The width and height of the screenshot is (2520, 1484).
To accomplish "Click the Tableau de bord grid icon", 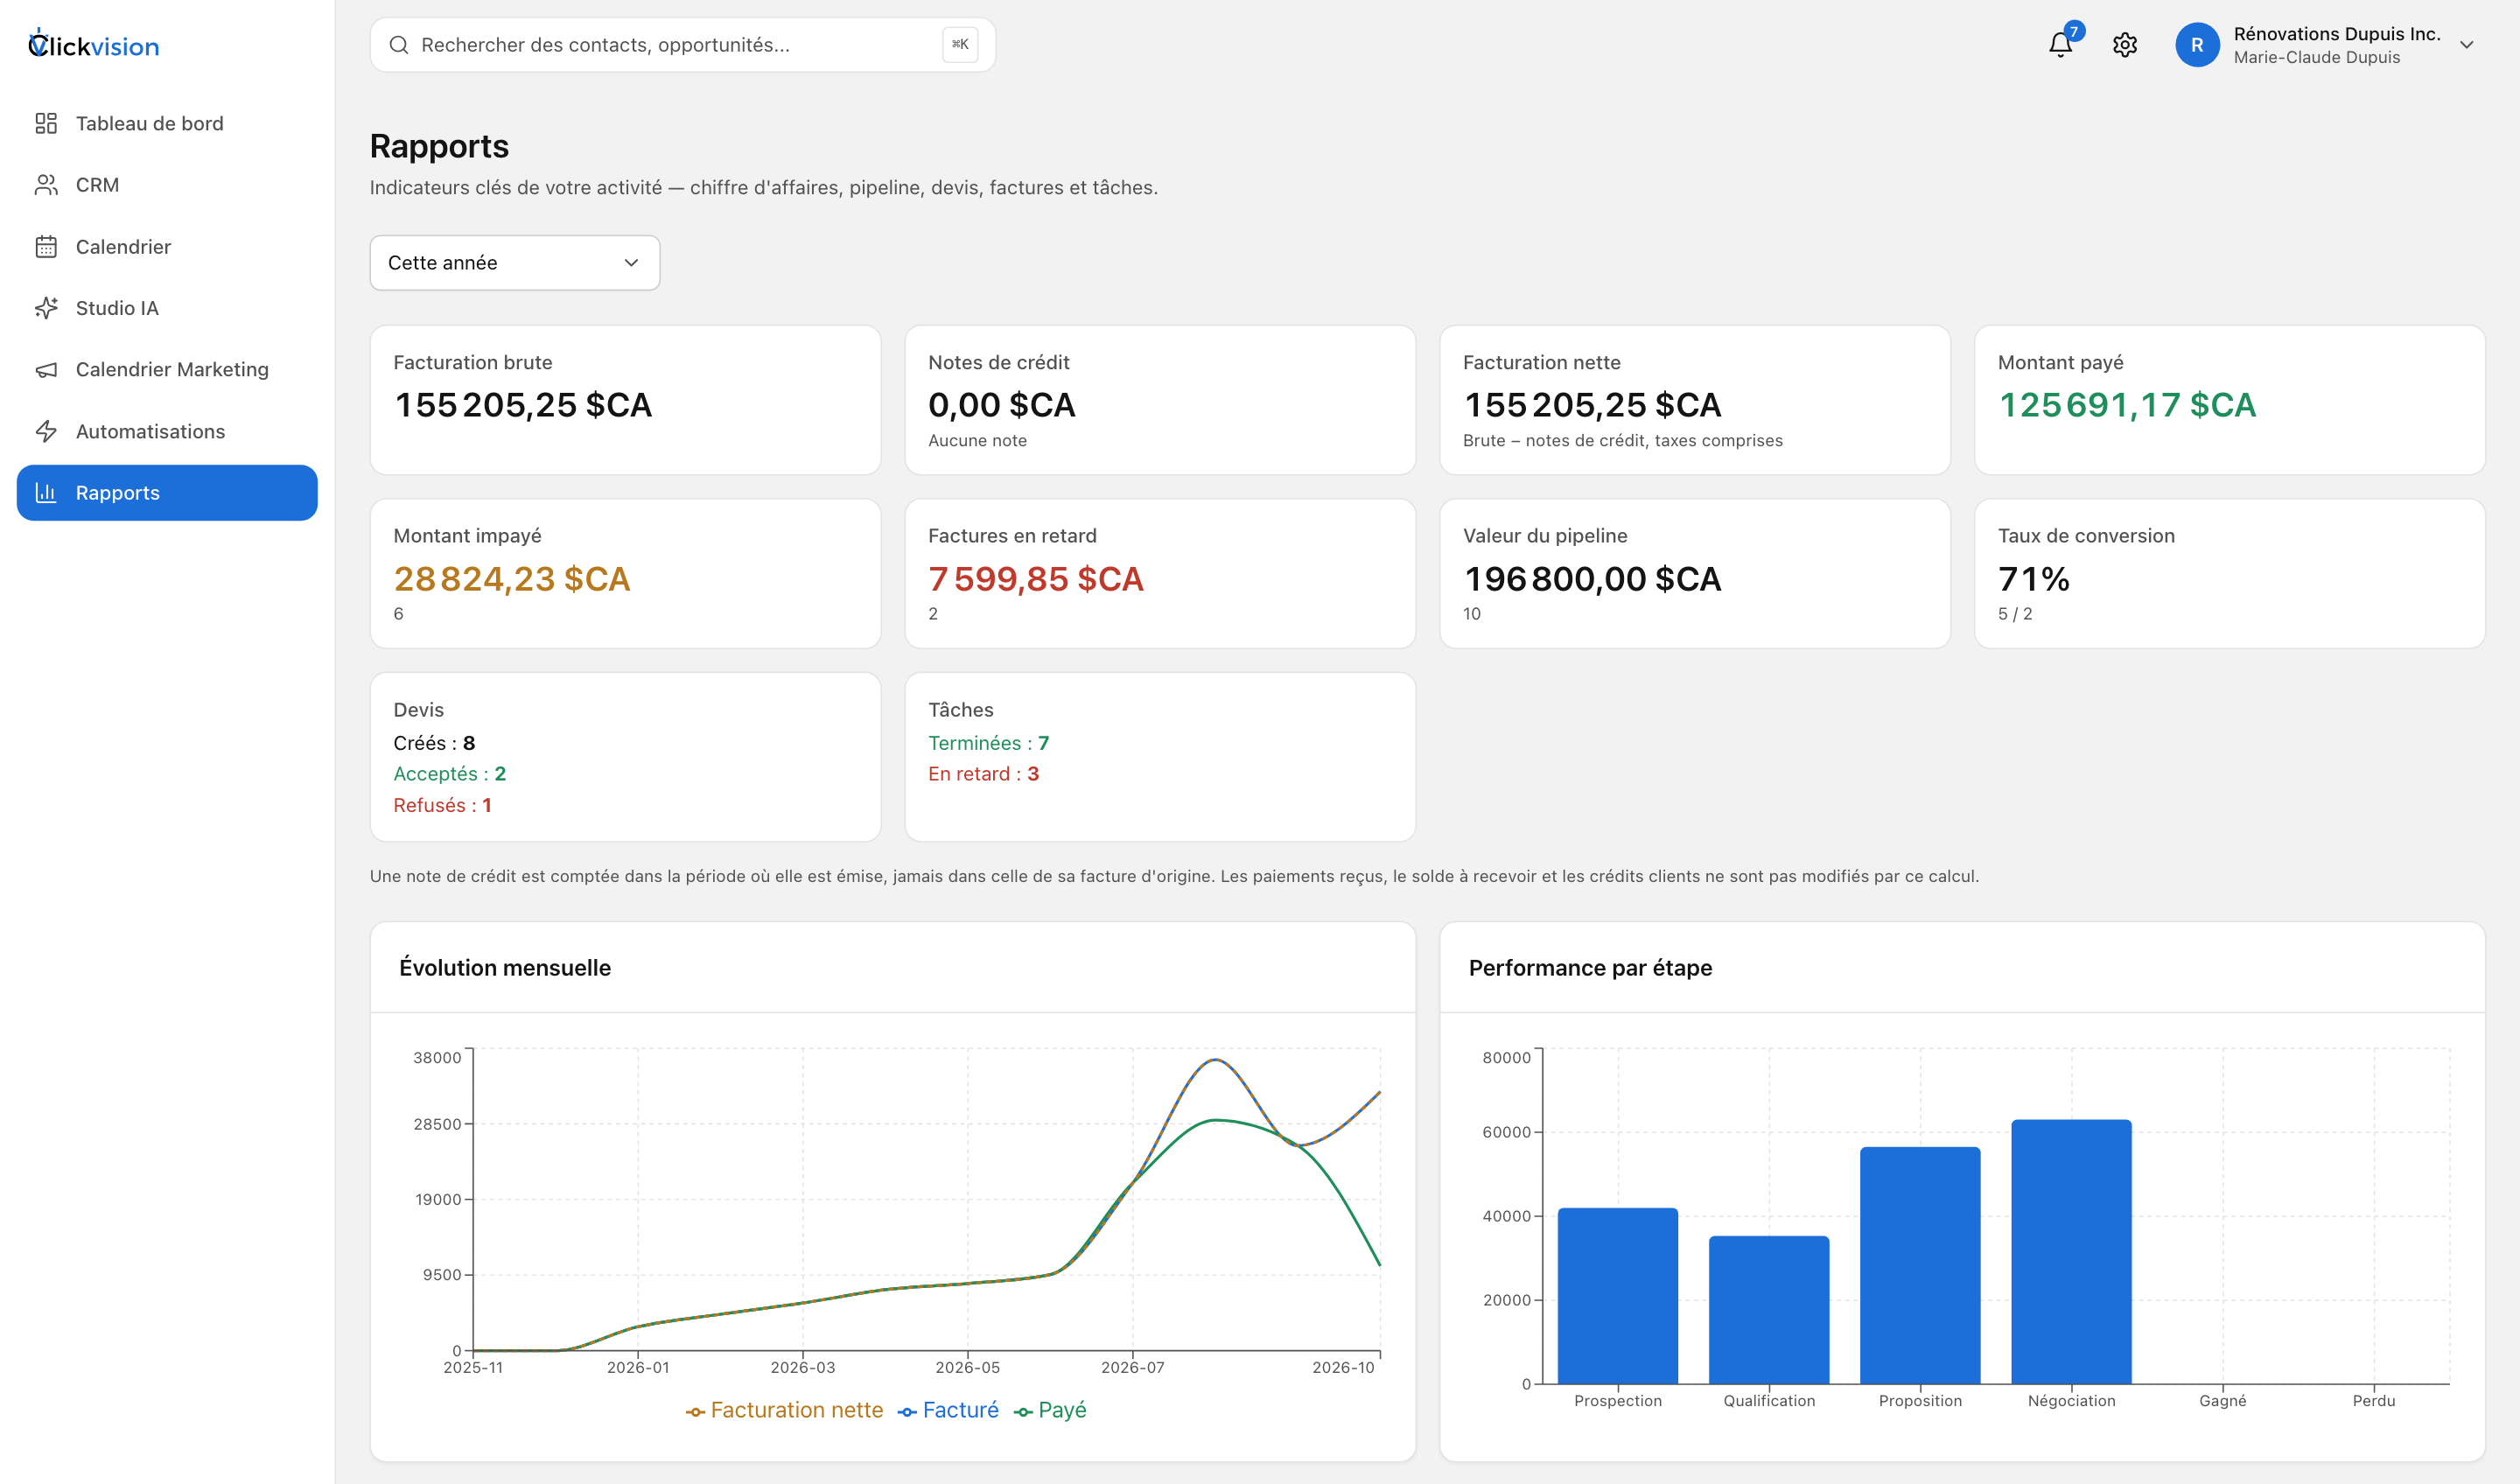I will tap(46, 123).
